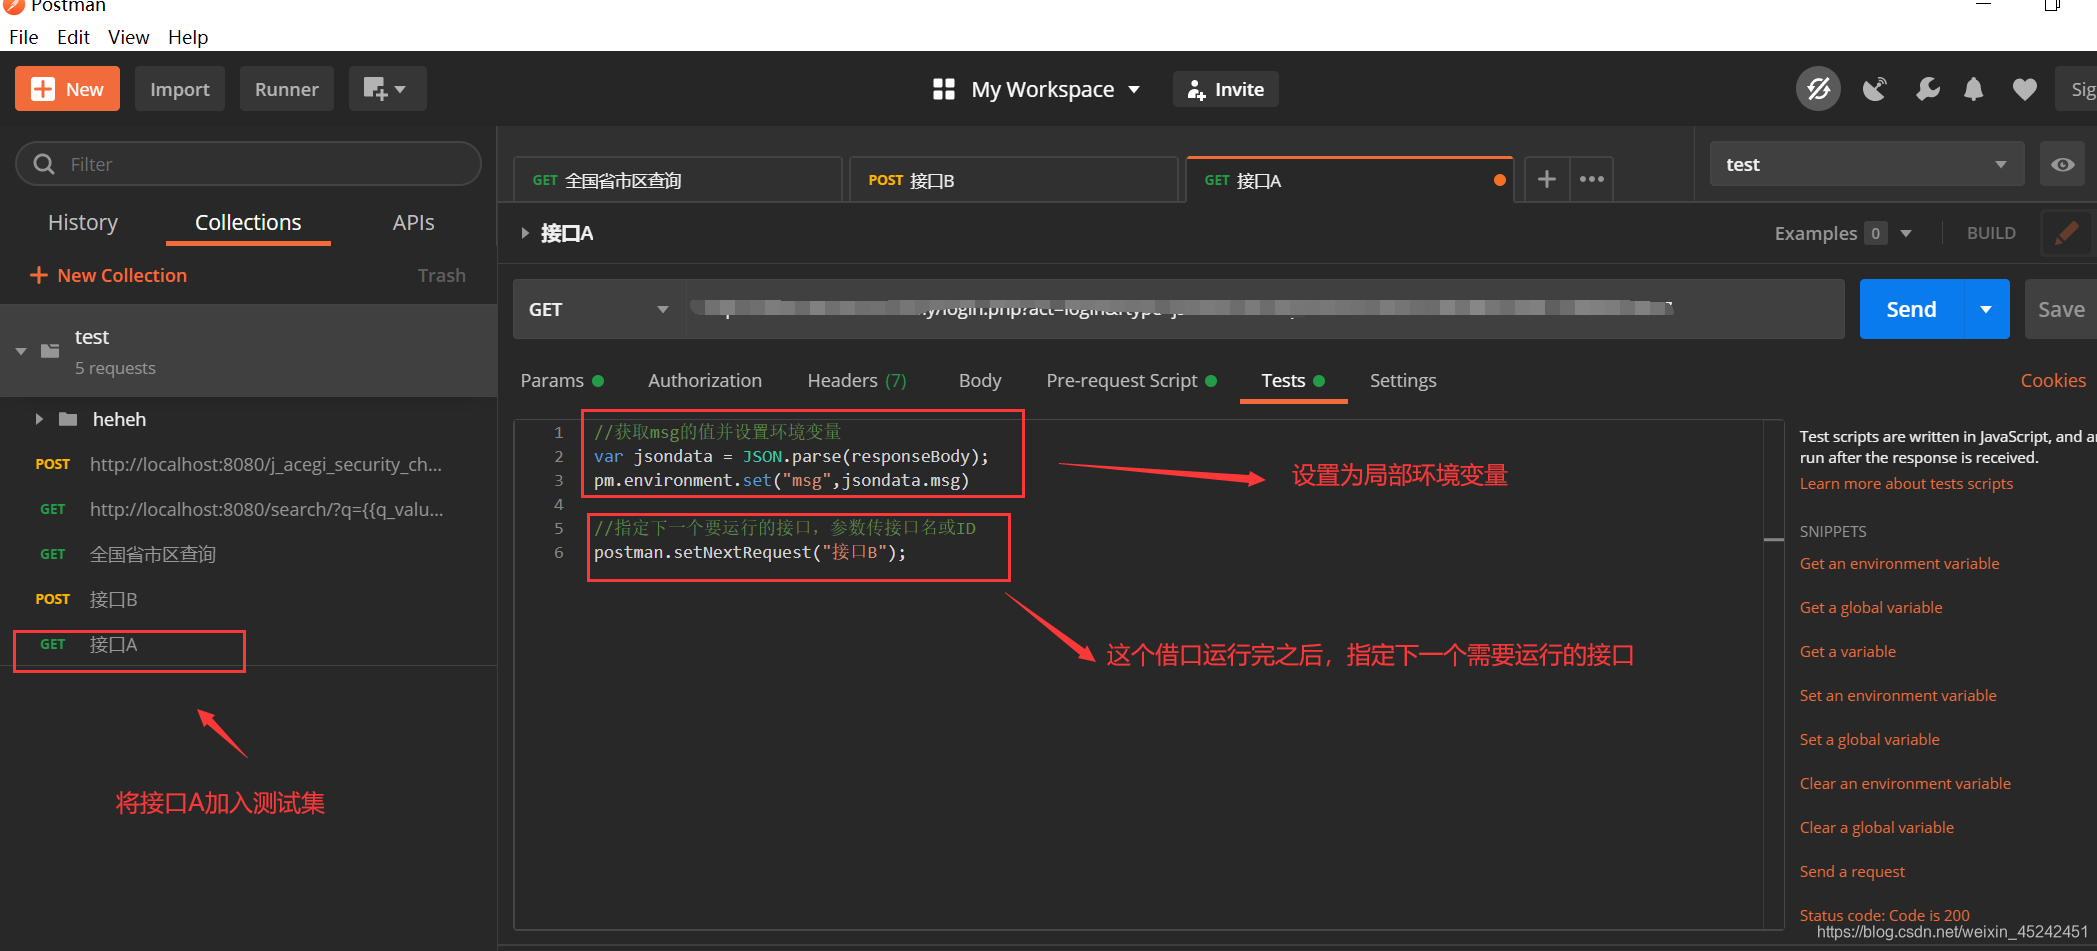Screen dimensions: 2097x951
Task: Select the j_acegi_security_check POST request
Action: [248, 464]
